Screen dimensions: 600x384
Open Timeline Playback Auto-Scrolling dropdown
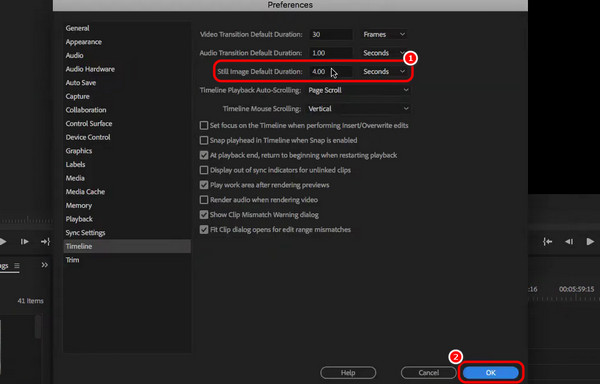click(x=358, y=90)
